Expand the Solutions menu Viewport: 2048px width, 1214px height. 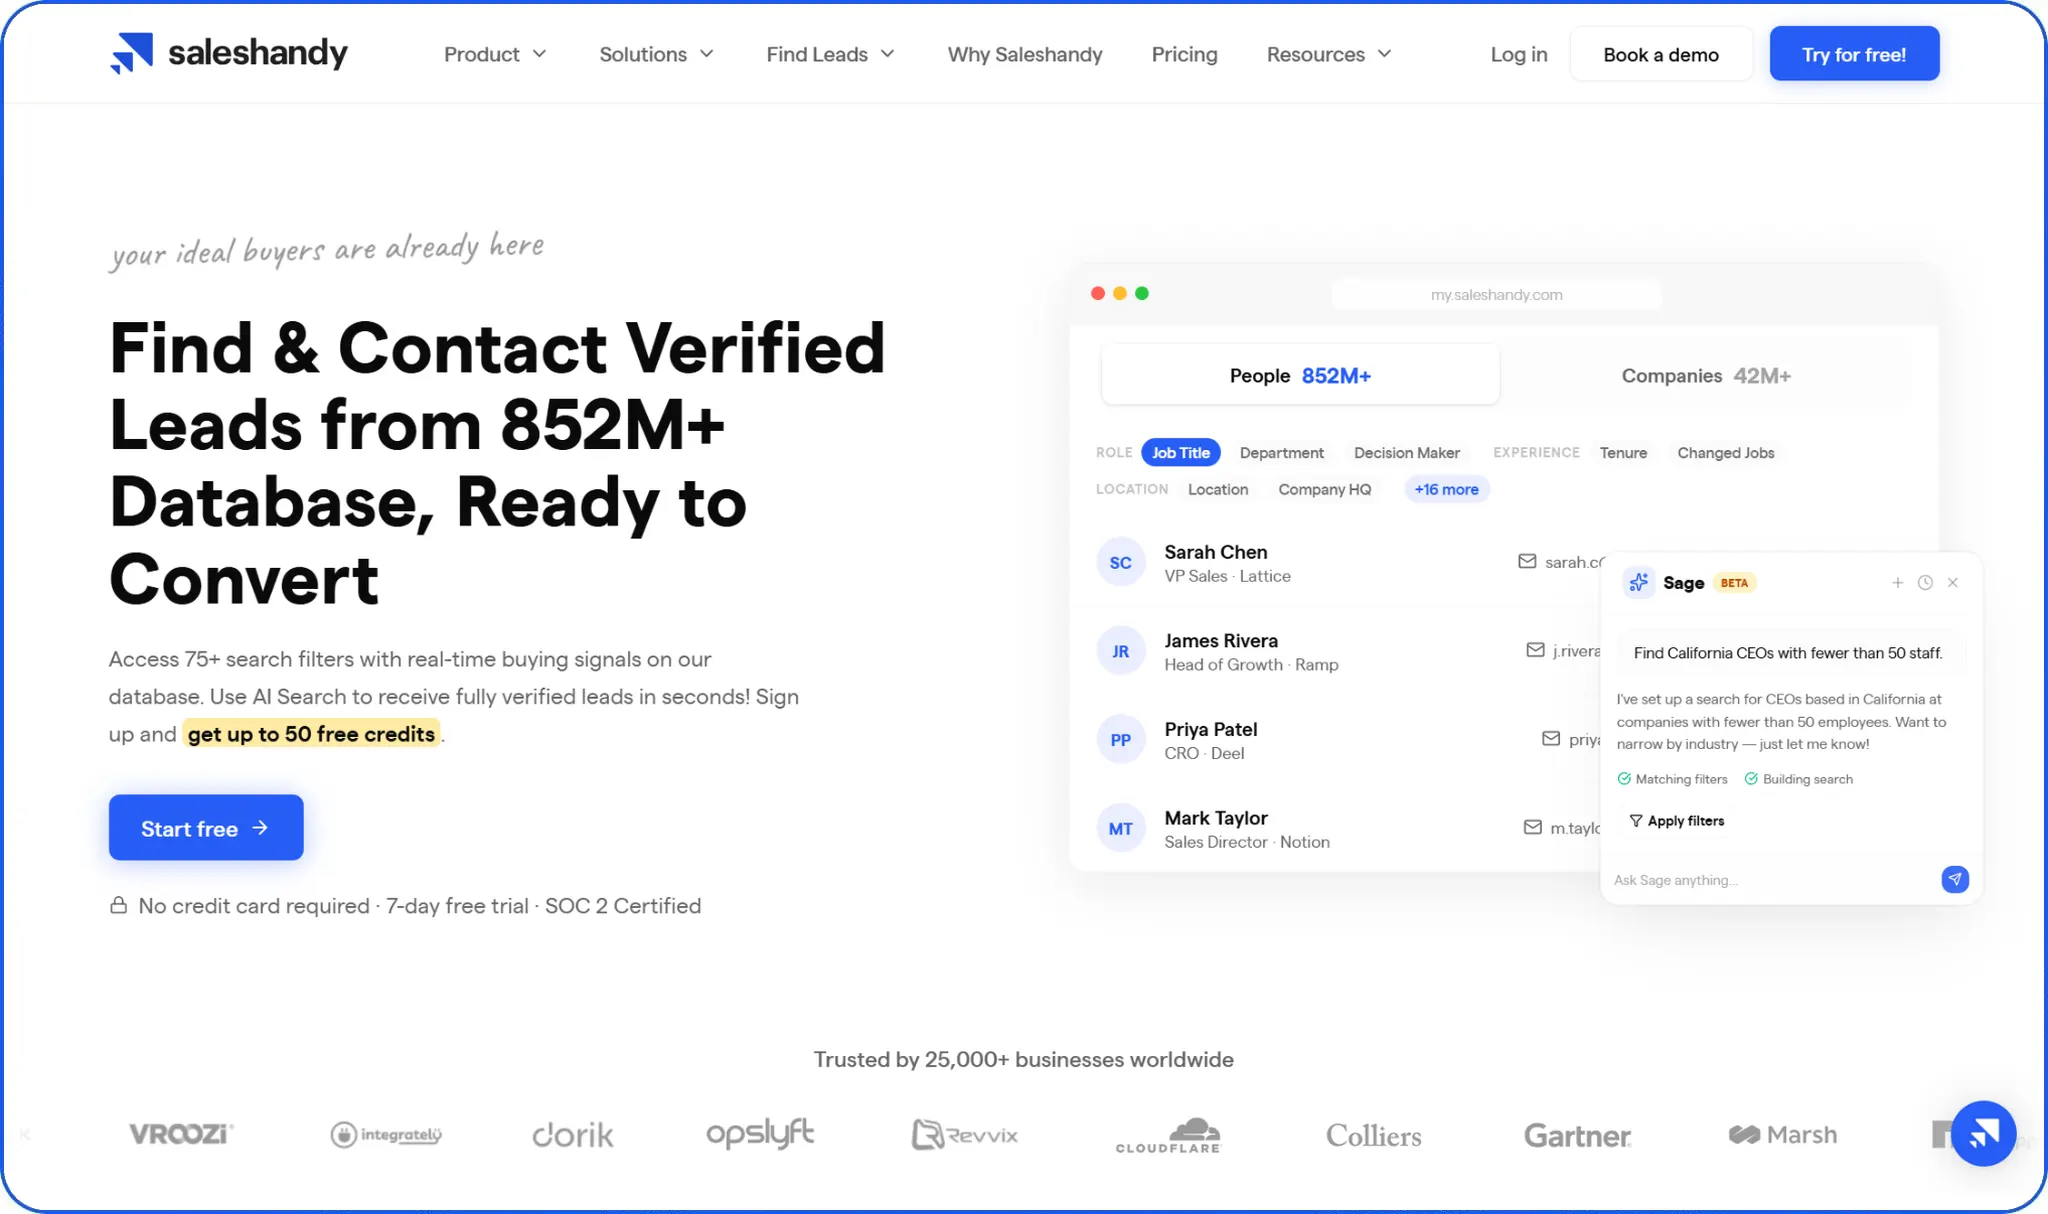click(x=656, y=54)
